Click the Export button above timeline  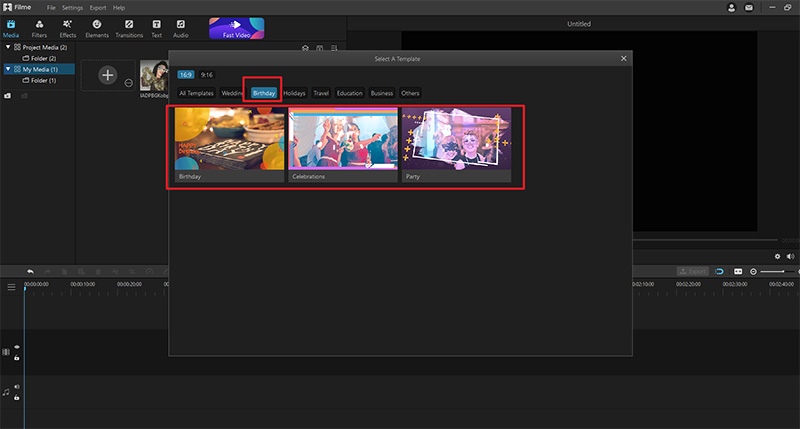point(692,271)
